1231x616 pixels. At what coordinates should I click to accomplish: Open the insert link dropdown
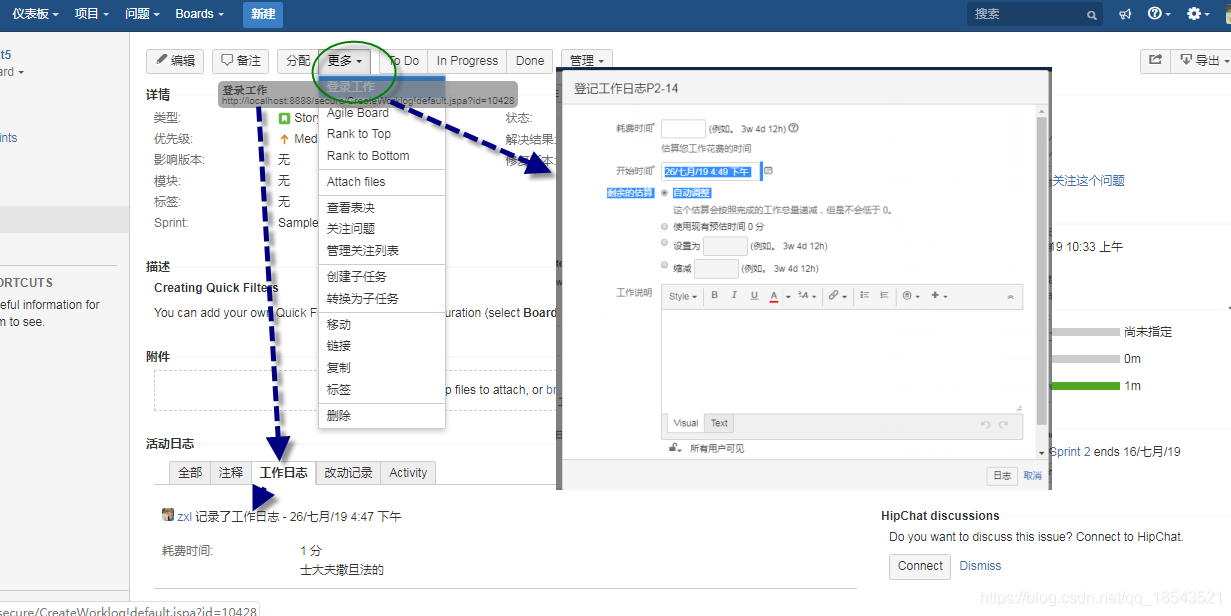point(837,296)
